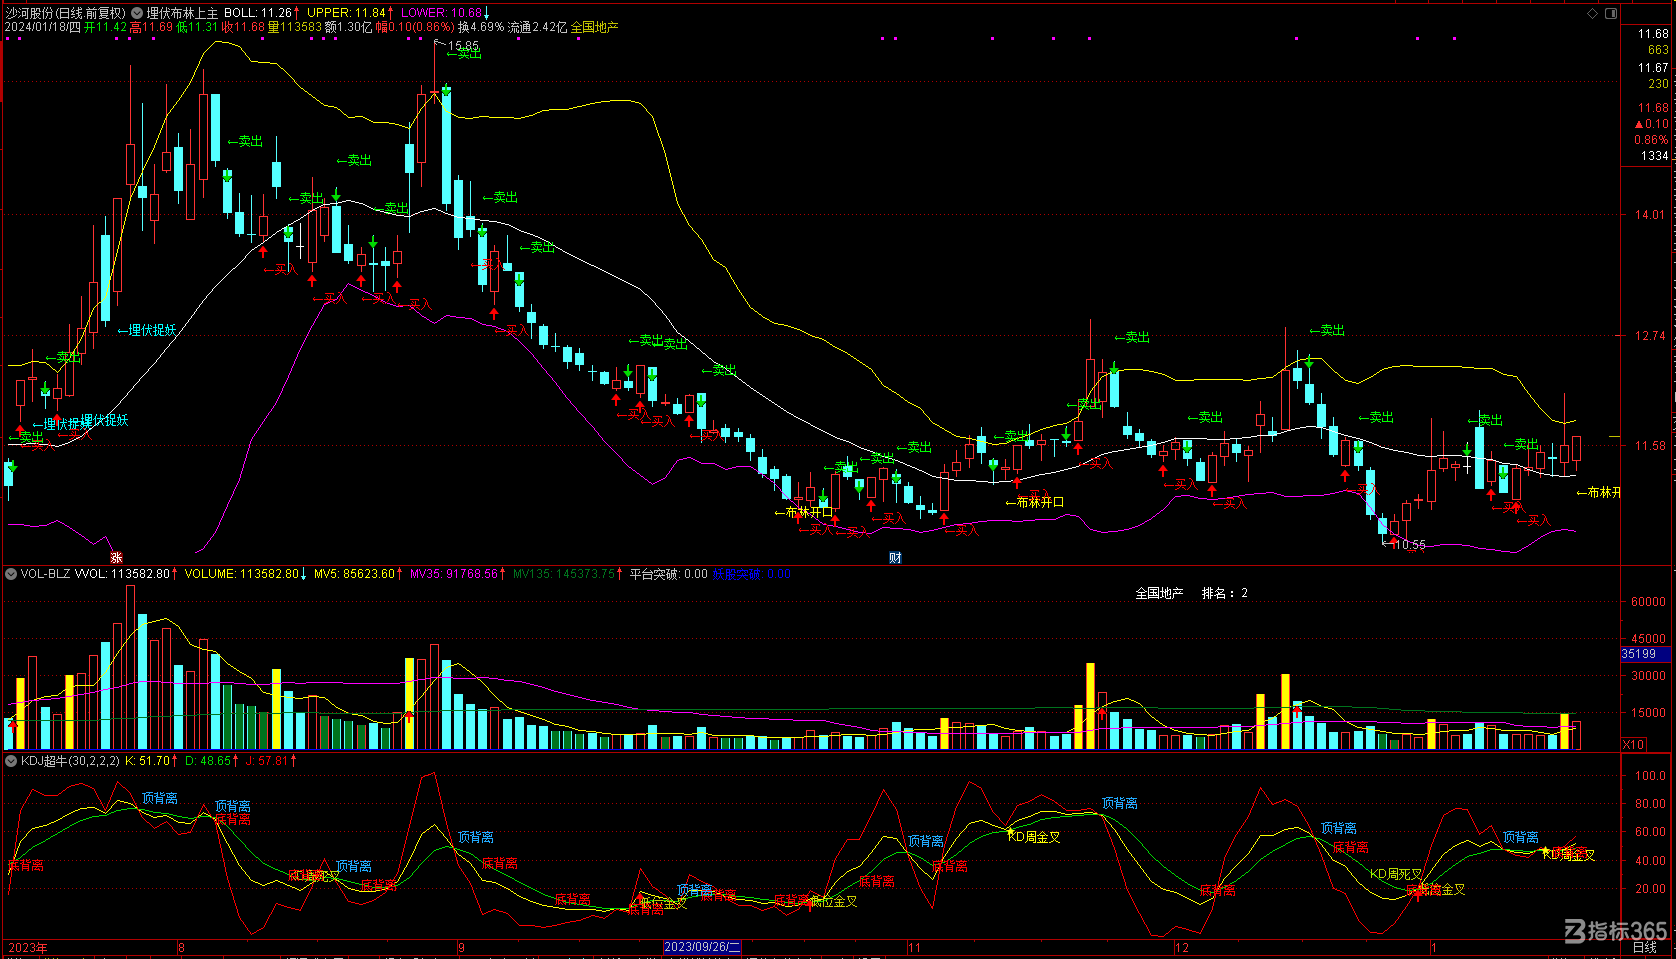Click the 顶背离 label near K-line peak at 100

click(160, 798)
